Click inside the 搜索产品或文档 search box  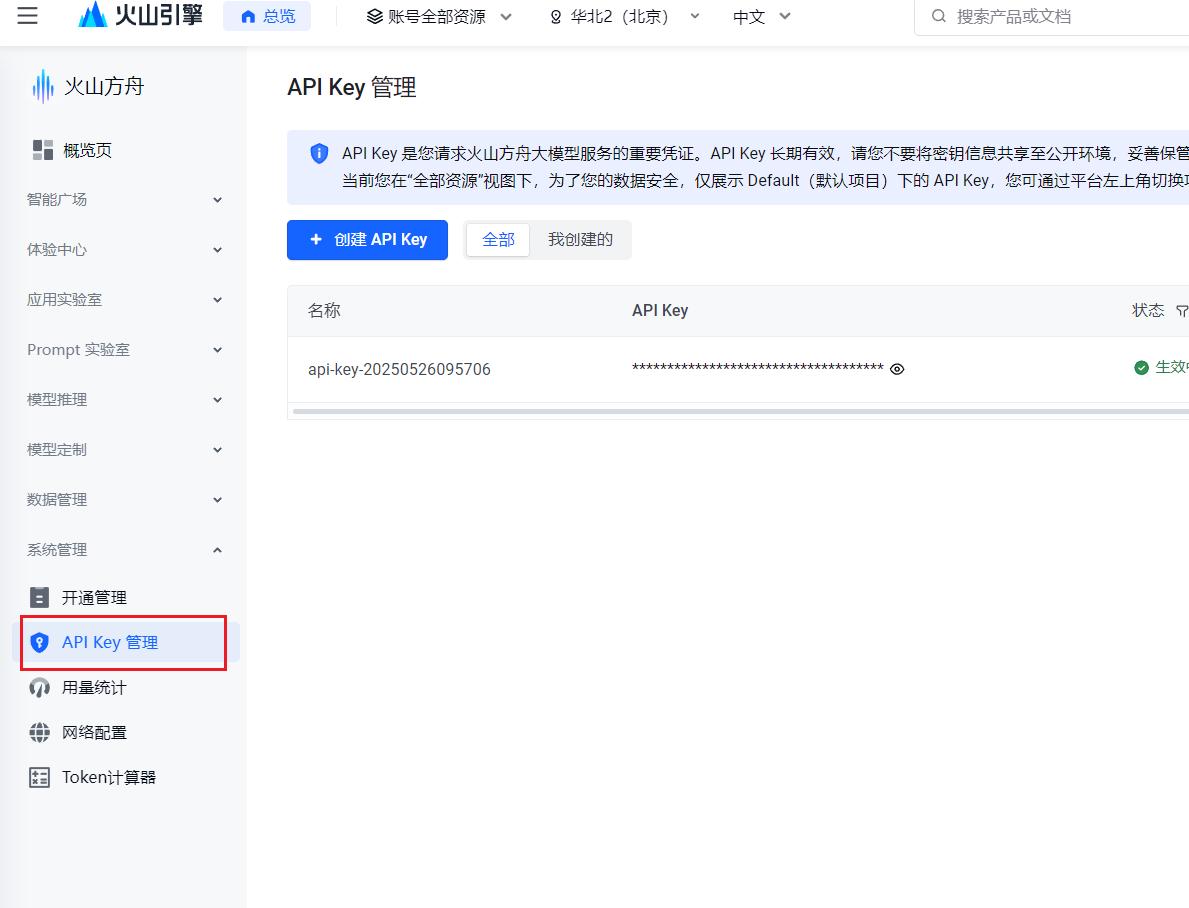tap(1050, 16)
